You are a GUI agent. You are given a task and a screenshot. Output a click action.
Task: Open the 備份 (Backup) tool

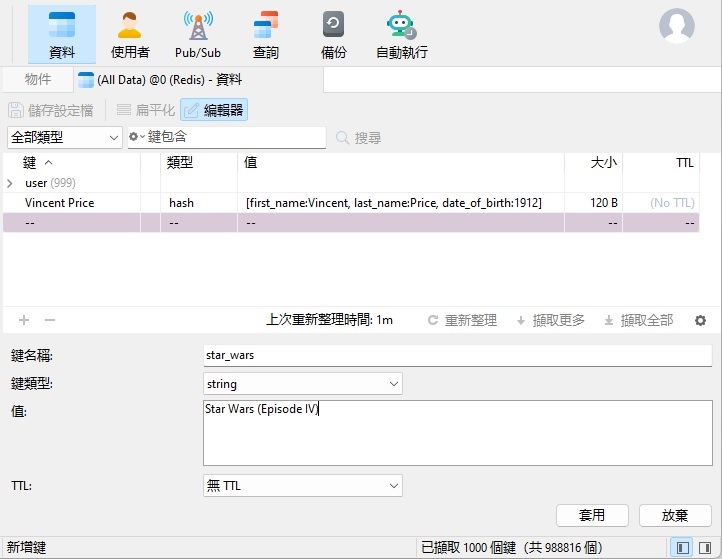pyautogui.click(x=333, y=35)
